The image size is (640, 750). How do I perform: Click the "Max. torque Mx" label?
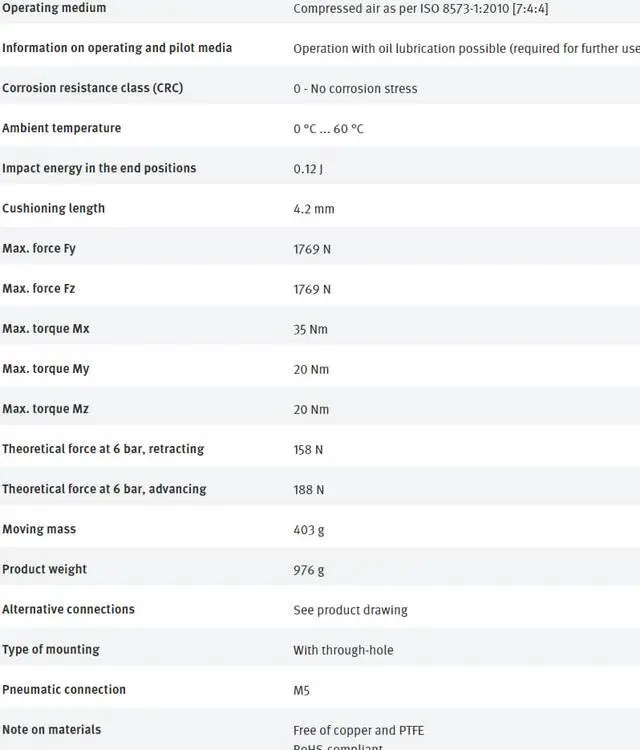point(46,328)
